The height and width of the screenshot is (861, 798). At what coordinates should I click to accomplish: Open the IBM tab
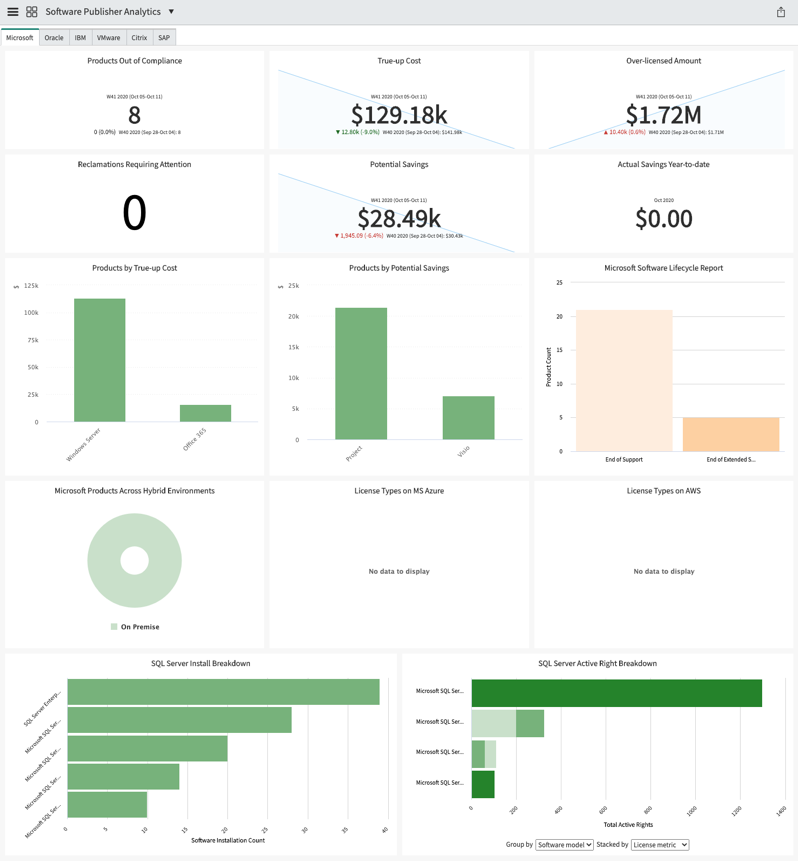pyautogui.click(x=80, y=37)
